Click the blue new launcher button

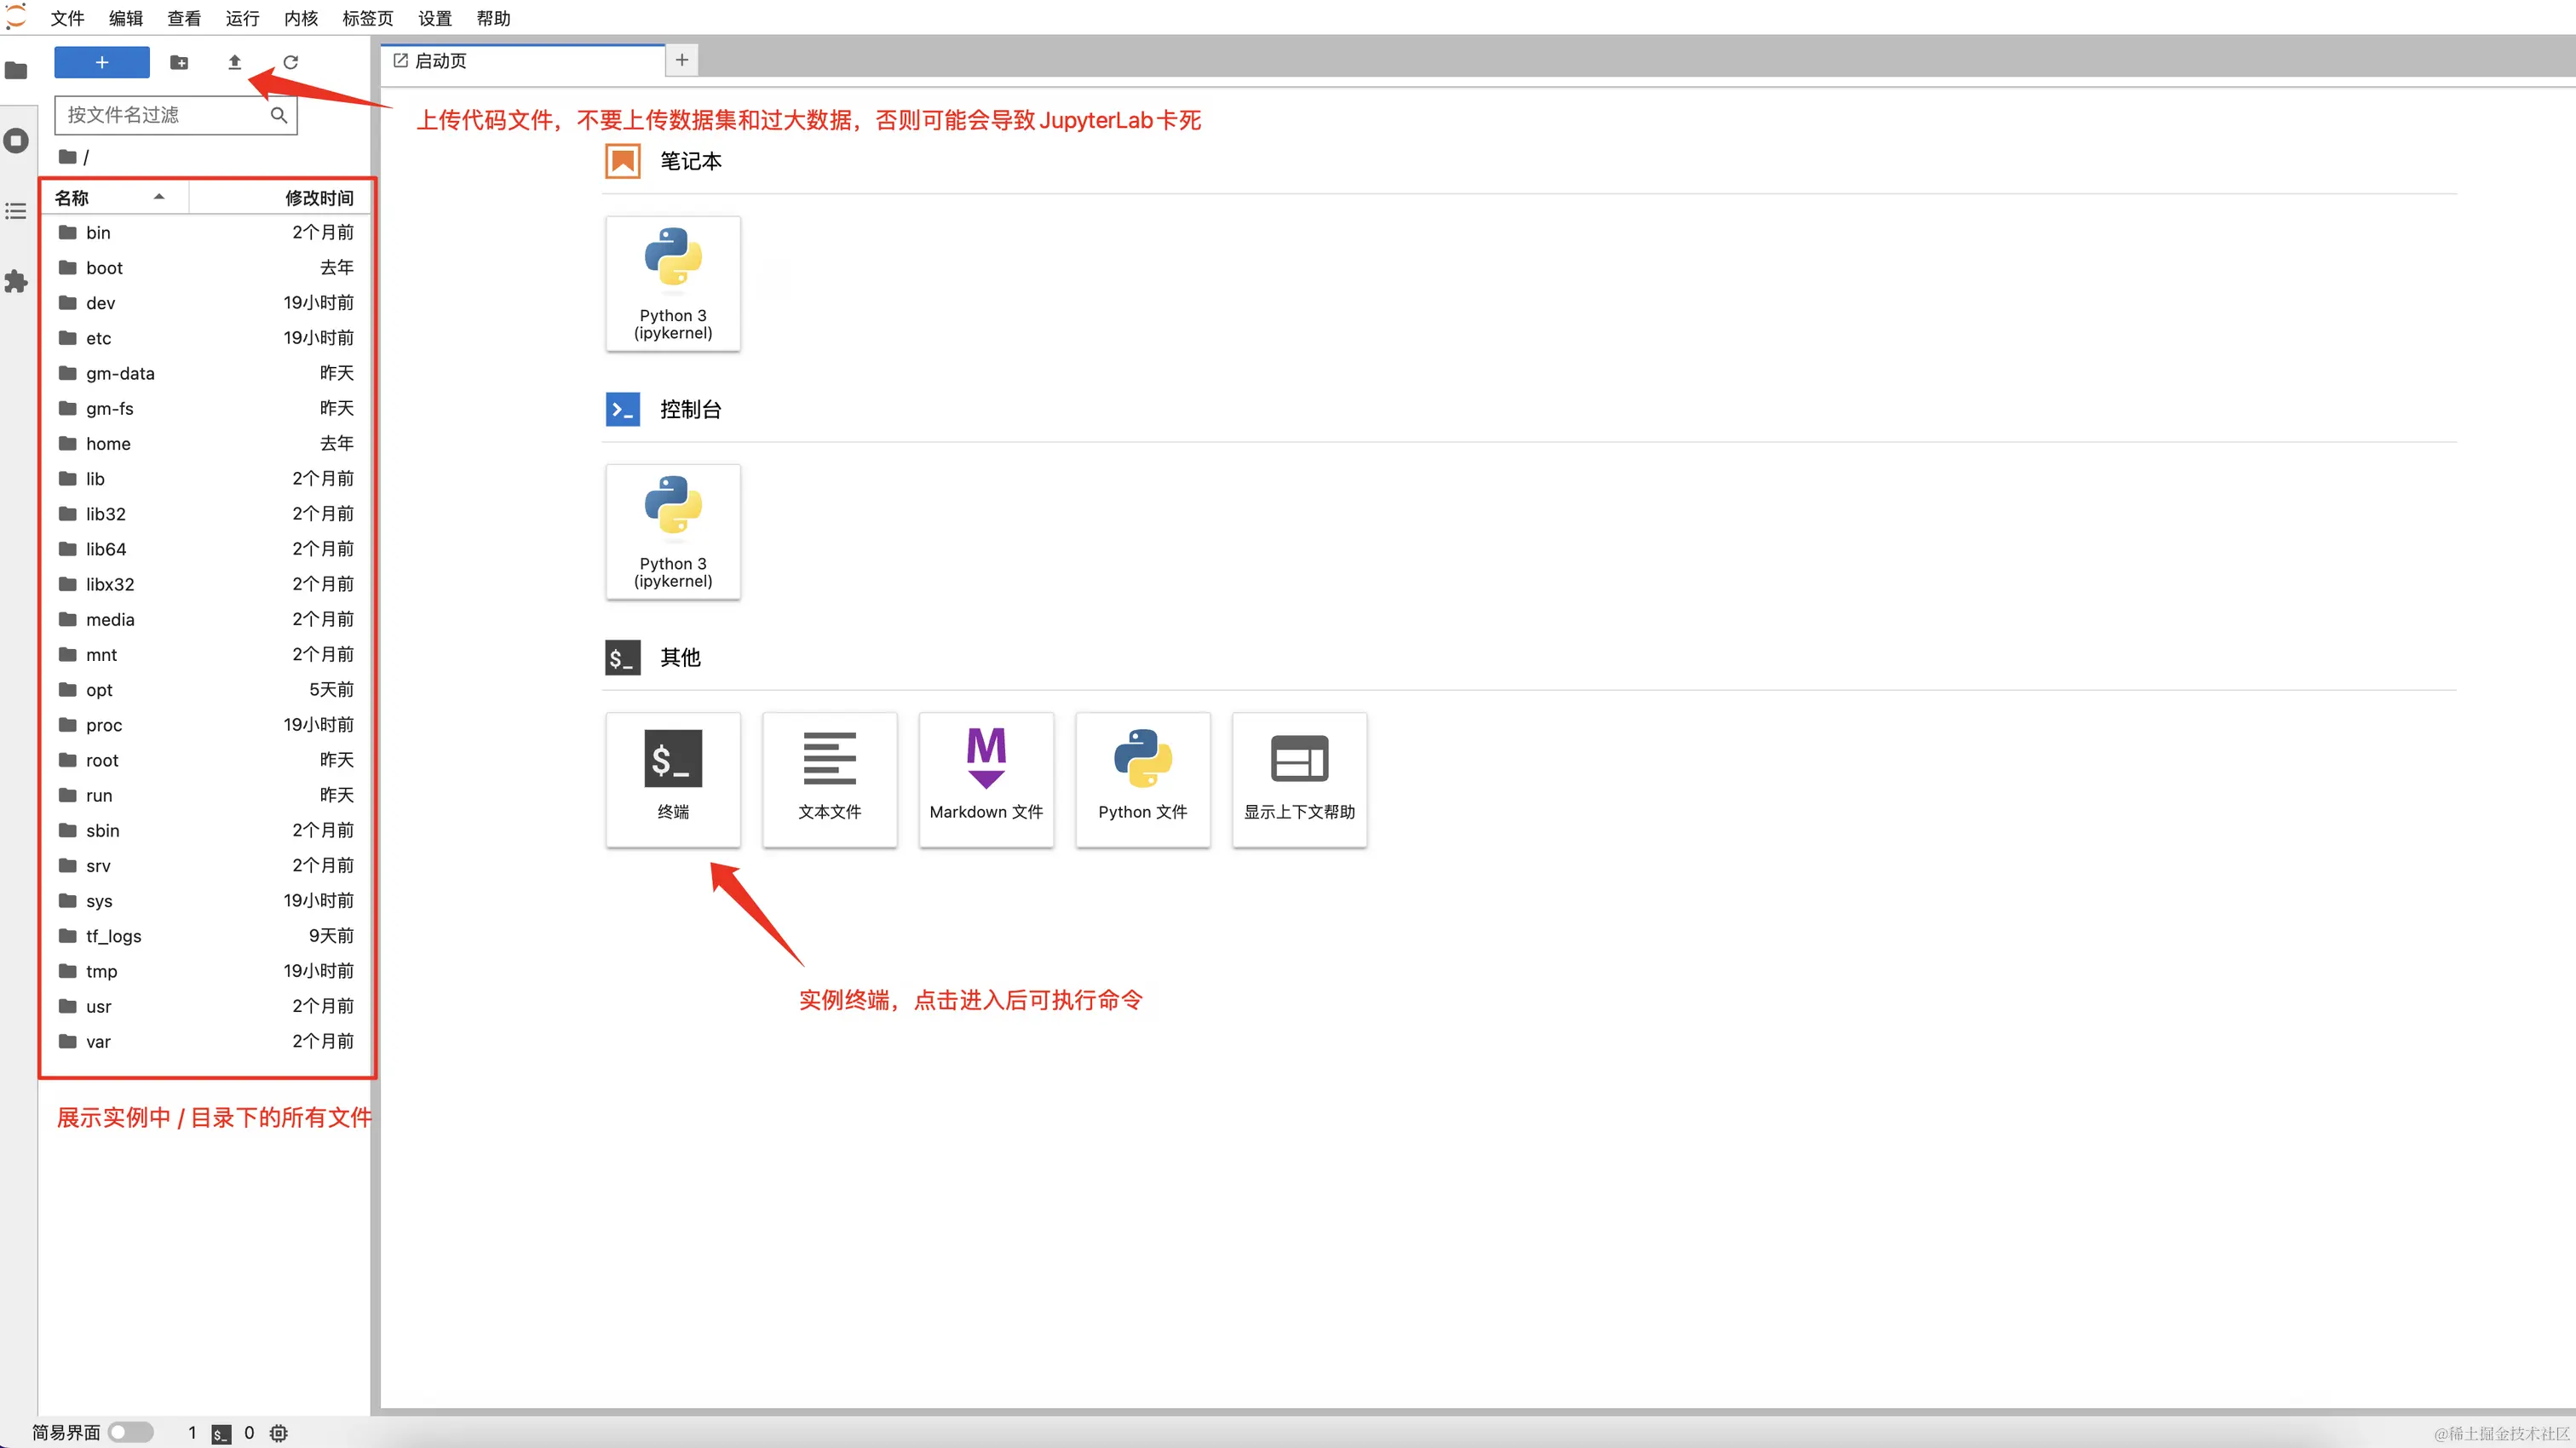coord(101,62)
